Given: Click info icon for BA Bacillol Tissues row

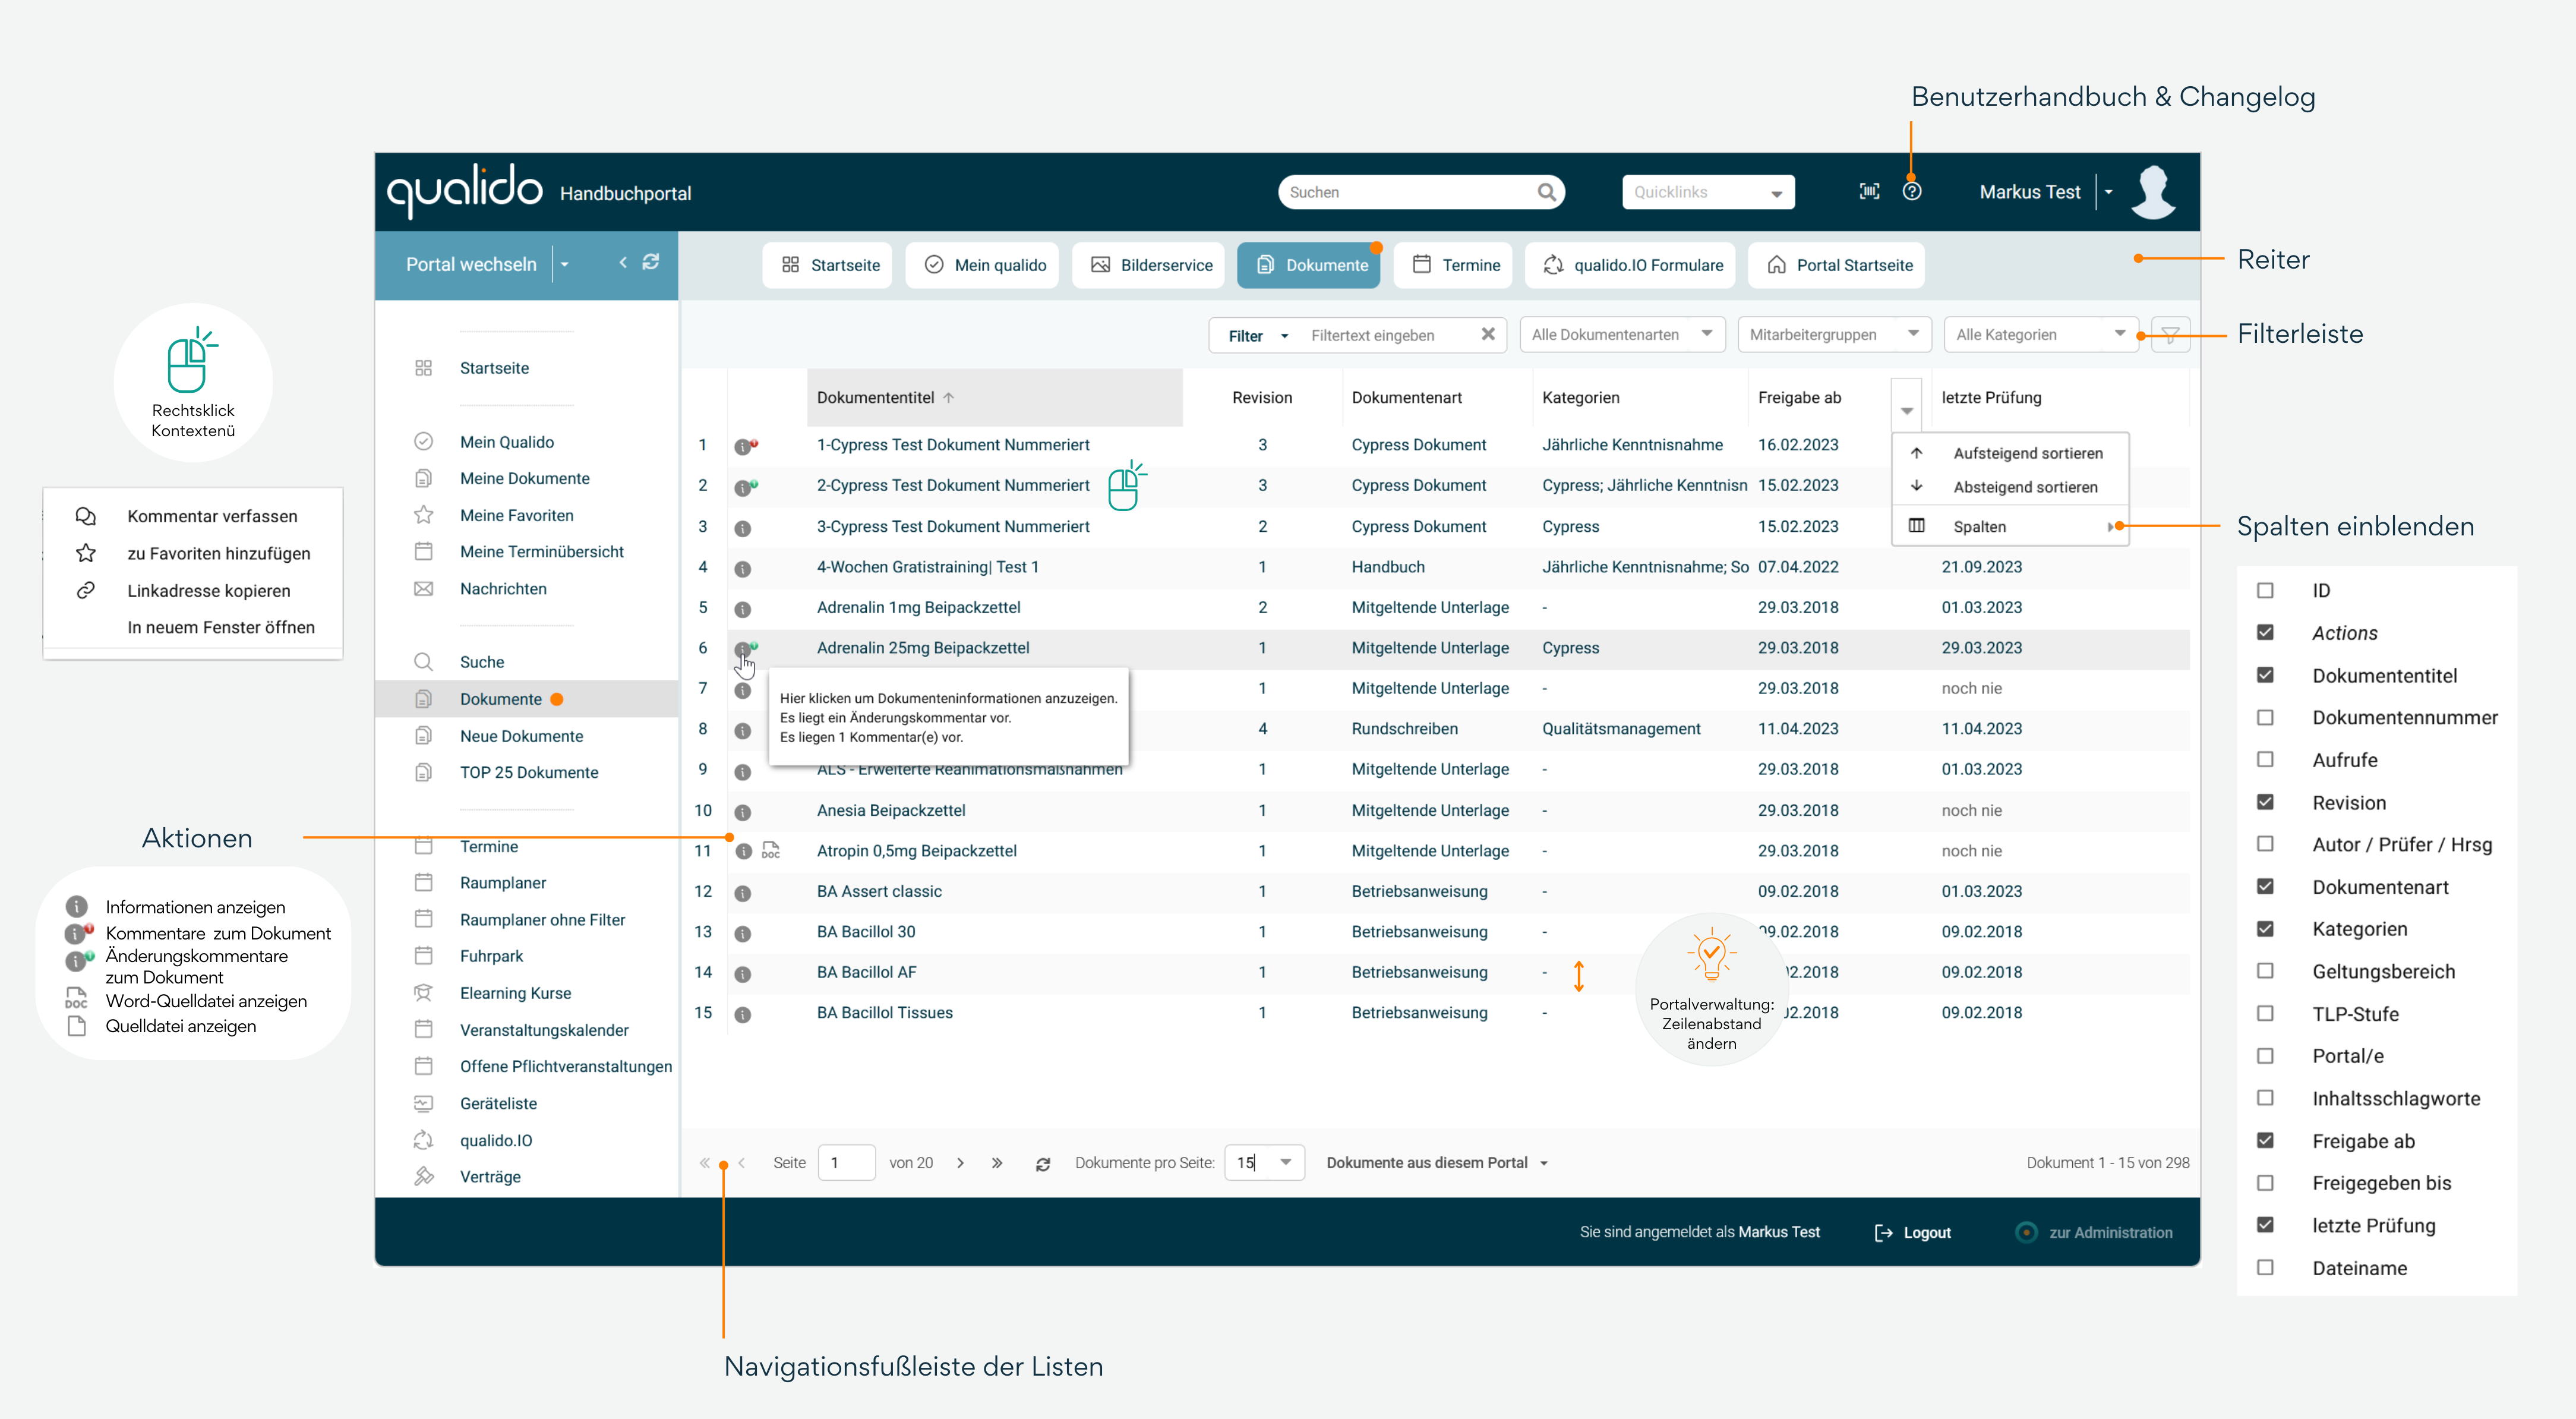Looking at the screenshot, I should 742,1014.
